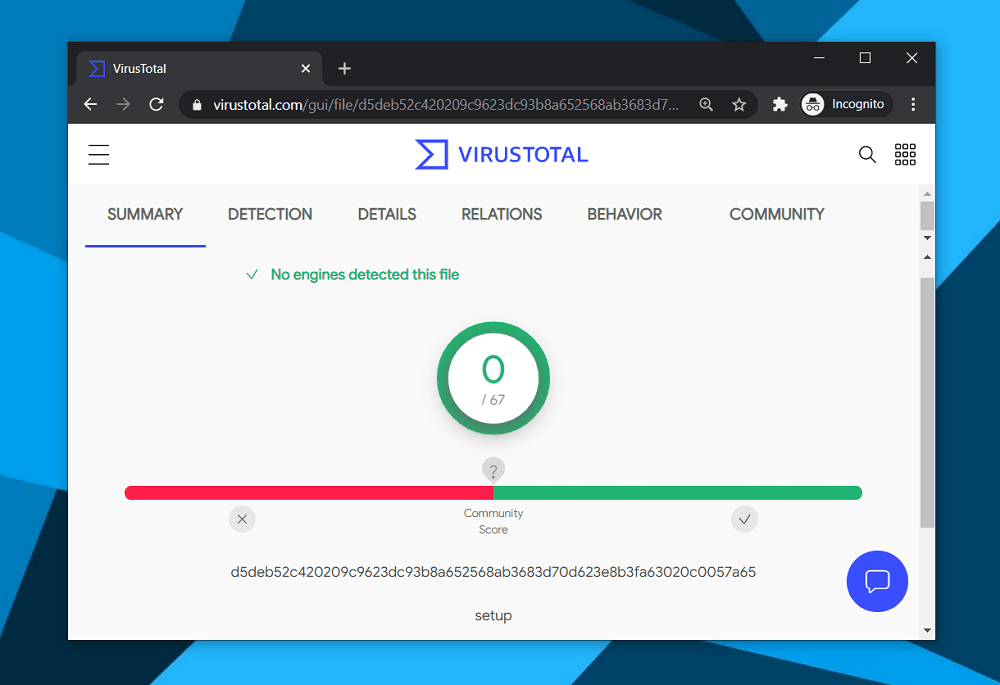Image resolution: width=1000 pixels, height=685 pixels.
Task: Switch to the COMMUNITY tab
Action: pos(777,214)
